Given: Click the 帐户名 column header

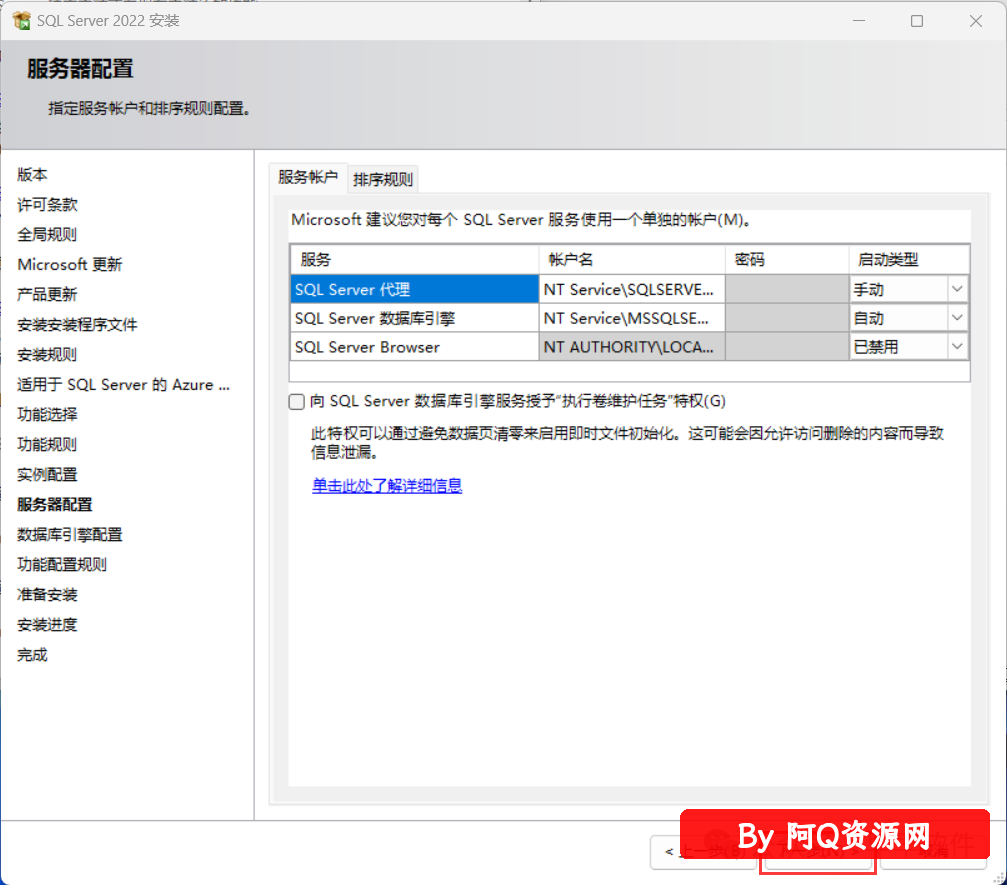Looking at the screenshot, I should [x=632, y=259].
